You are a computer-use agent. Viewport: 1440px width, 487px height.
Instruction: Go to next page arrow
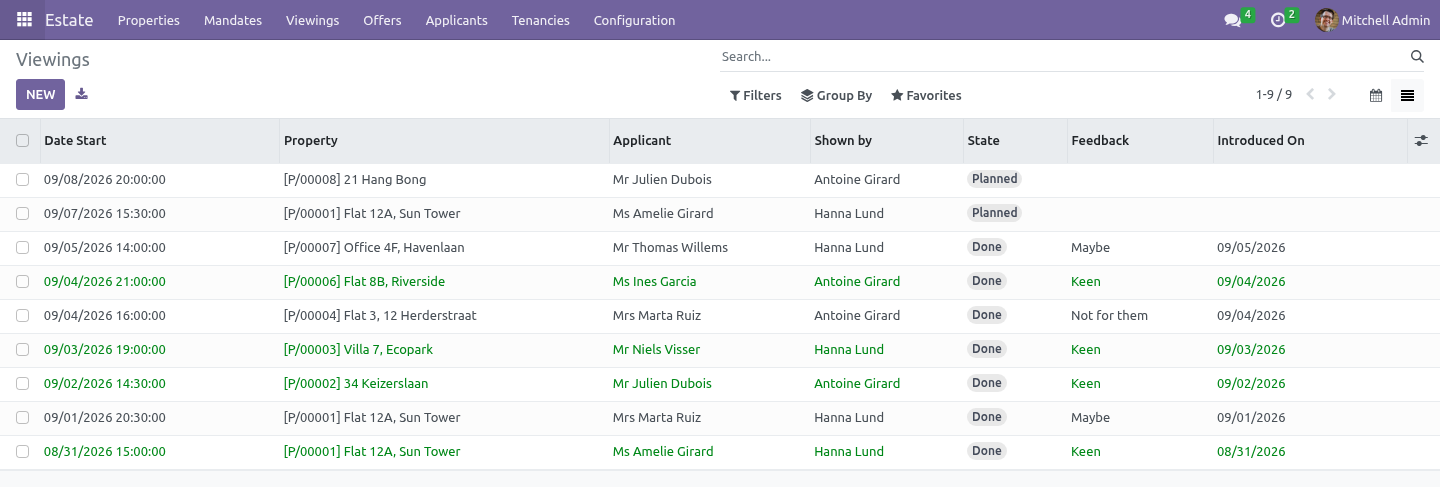tap(1332, 95)
